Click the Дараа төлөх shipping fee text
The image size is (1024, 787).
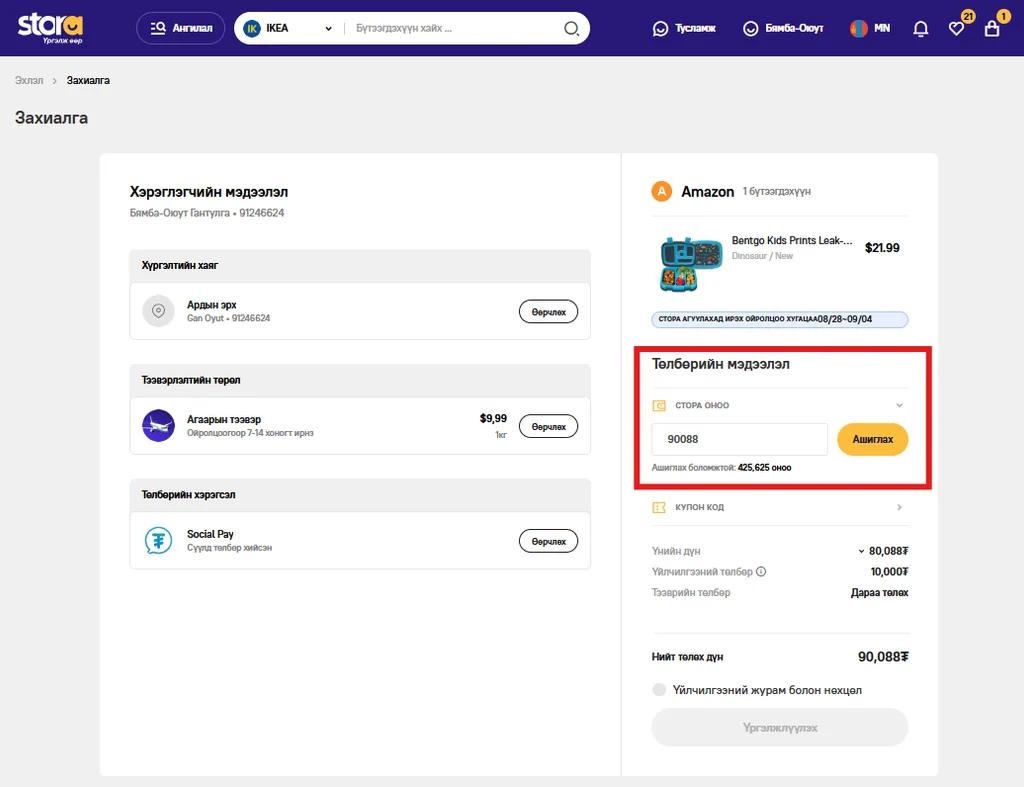(879, 592)
